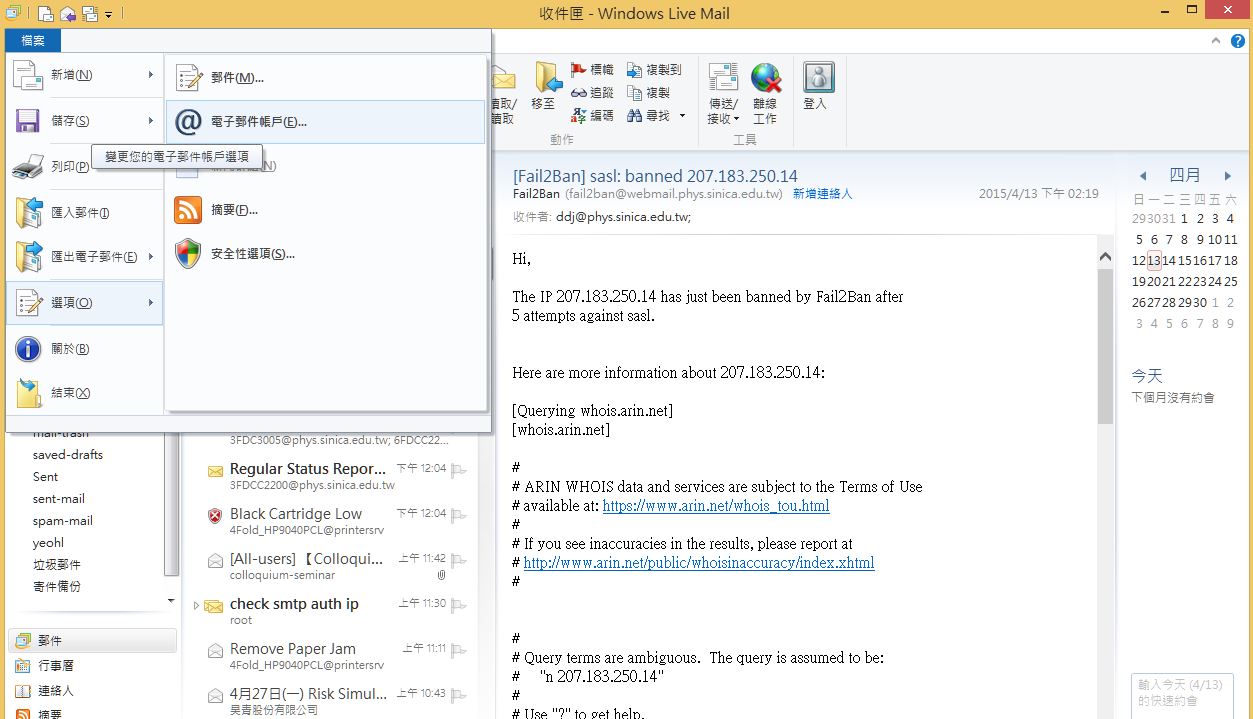Switch to 連絡人 (Contacts) view

tap(93, 691)
